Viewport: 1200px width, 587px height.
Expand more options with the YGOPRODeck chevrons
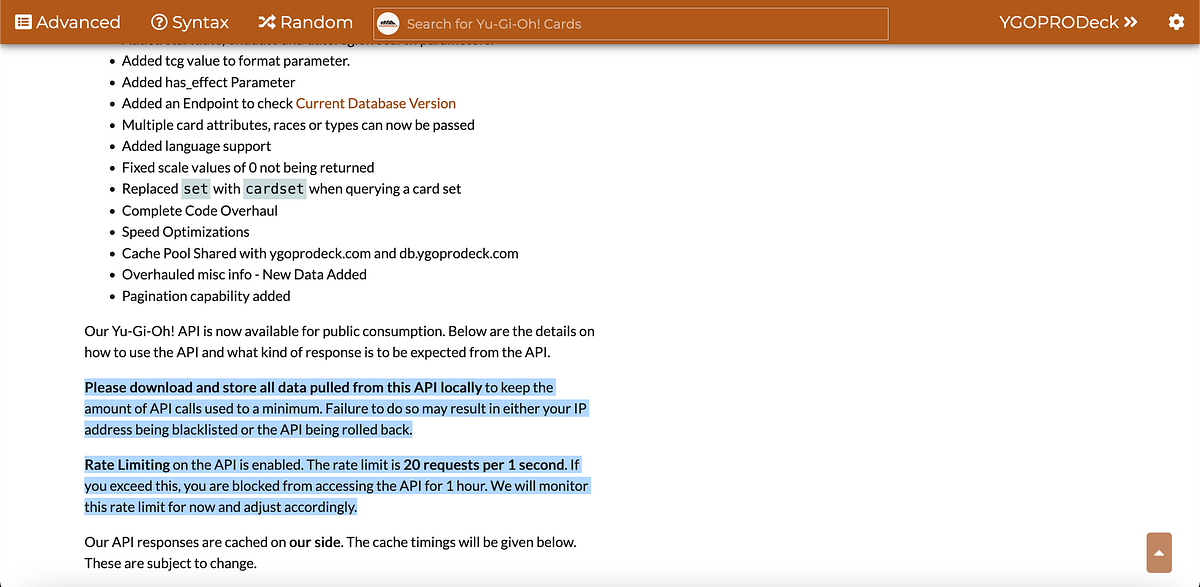coord(1132,20)
